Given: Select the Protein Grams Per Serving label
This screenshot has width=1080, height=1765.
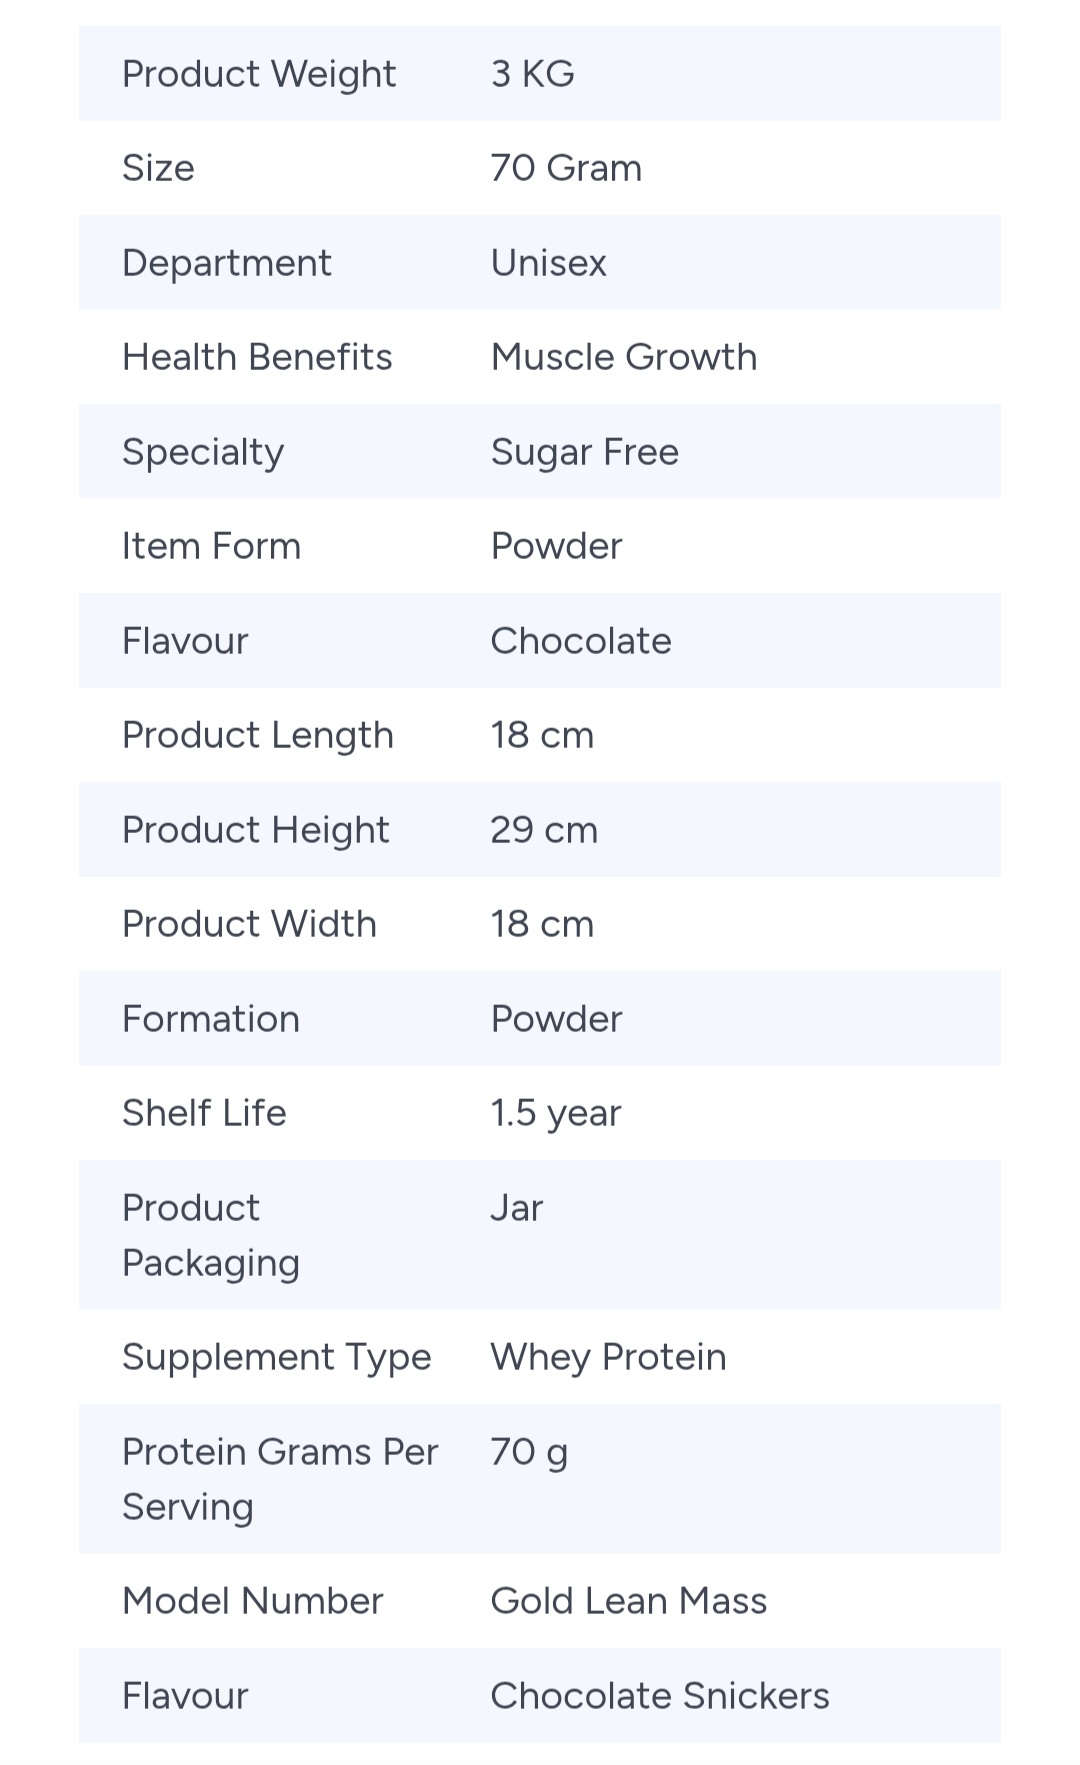Looking at the screenshot, I should tap(280, 1479).
